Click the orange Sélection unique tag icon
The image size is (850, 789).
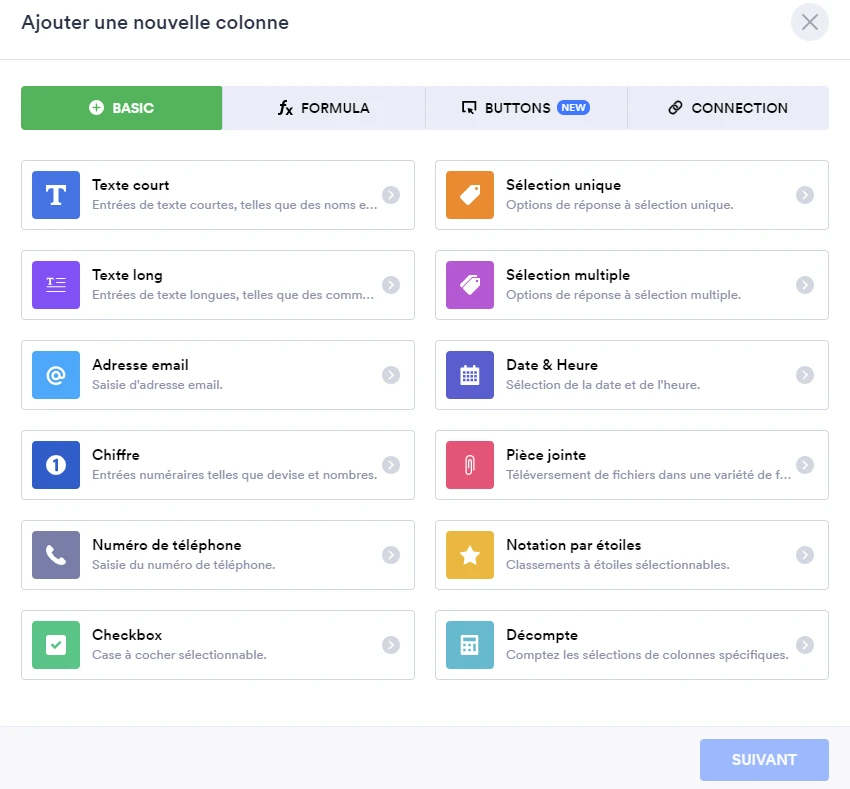(x=470, y=195)
